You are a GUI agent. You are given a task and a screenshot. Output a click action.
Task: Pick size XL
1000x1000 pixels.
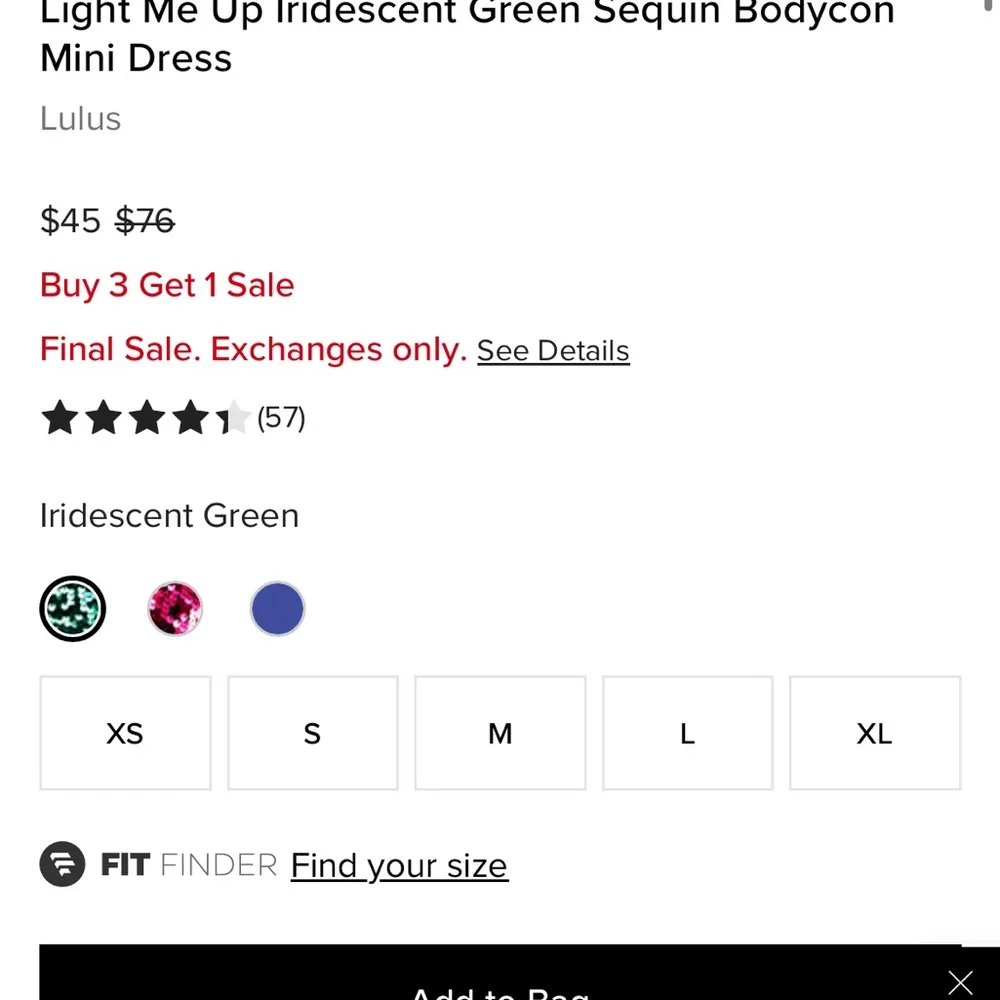874,733
